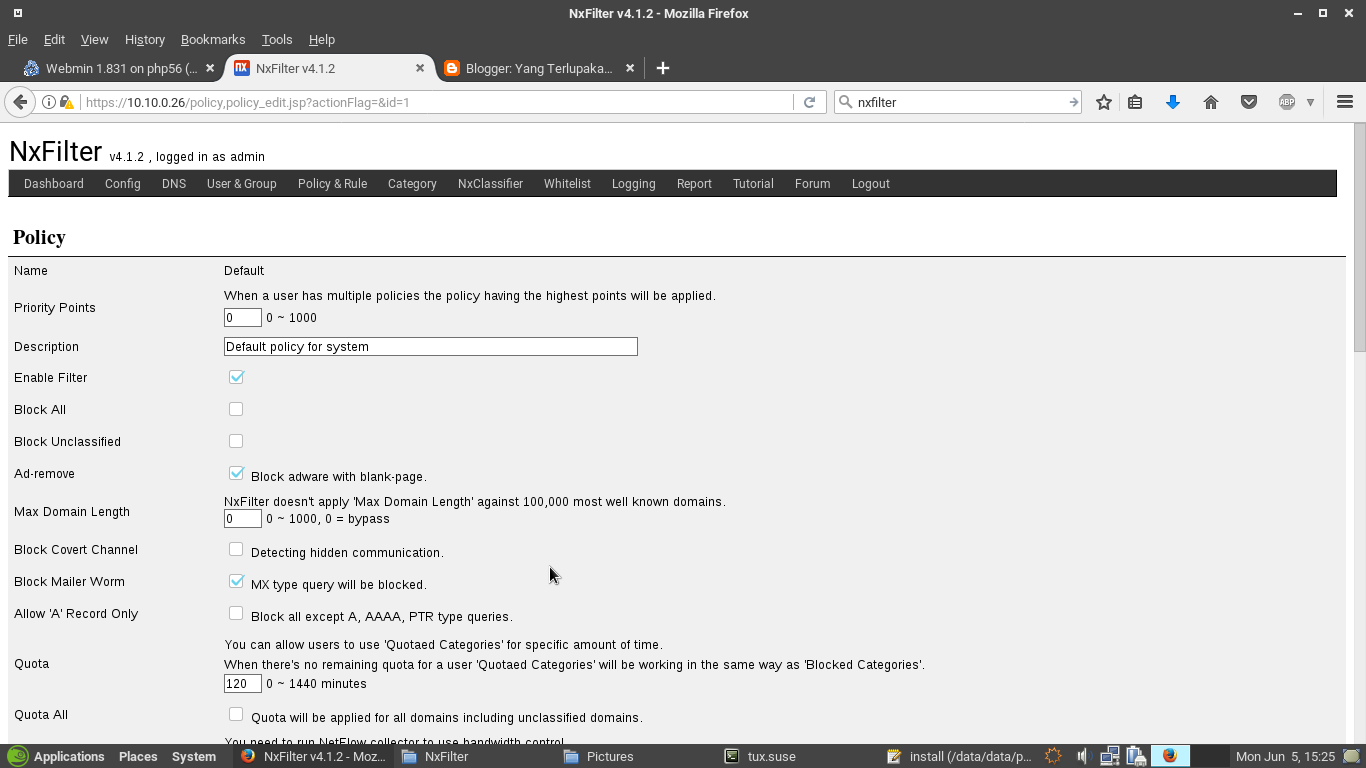The width and height of the screenshot is (1366, 768).
Task: Open the Places panel menu
Action: (138, 756)
